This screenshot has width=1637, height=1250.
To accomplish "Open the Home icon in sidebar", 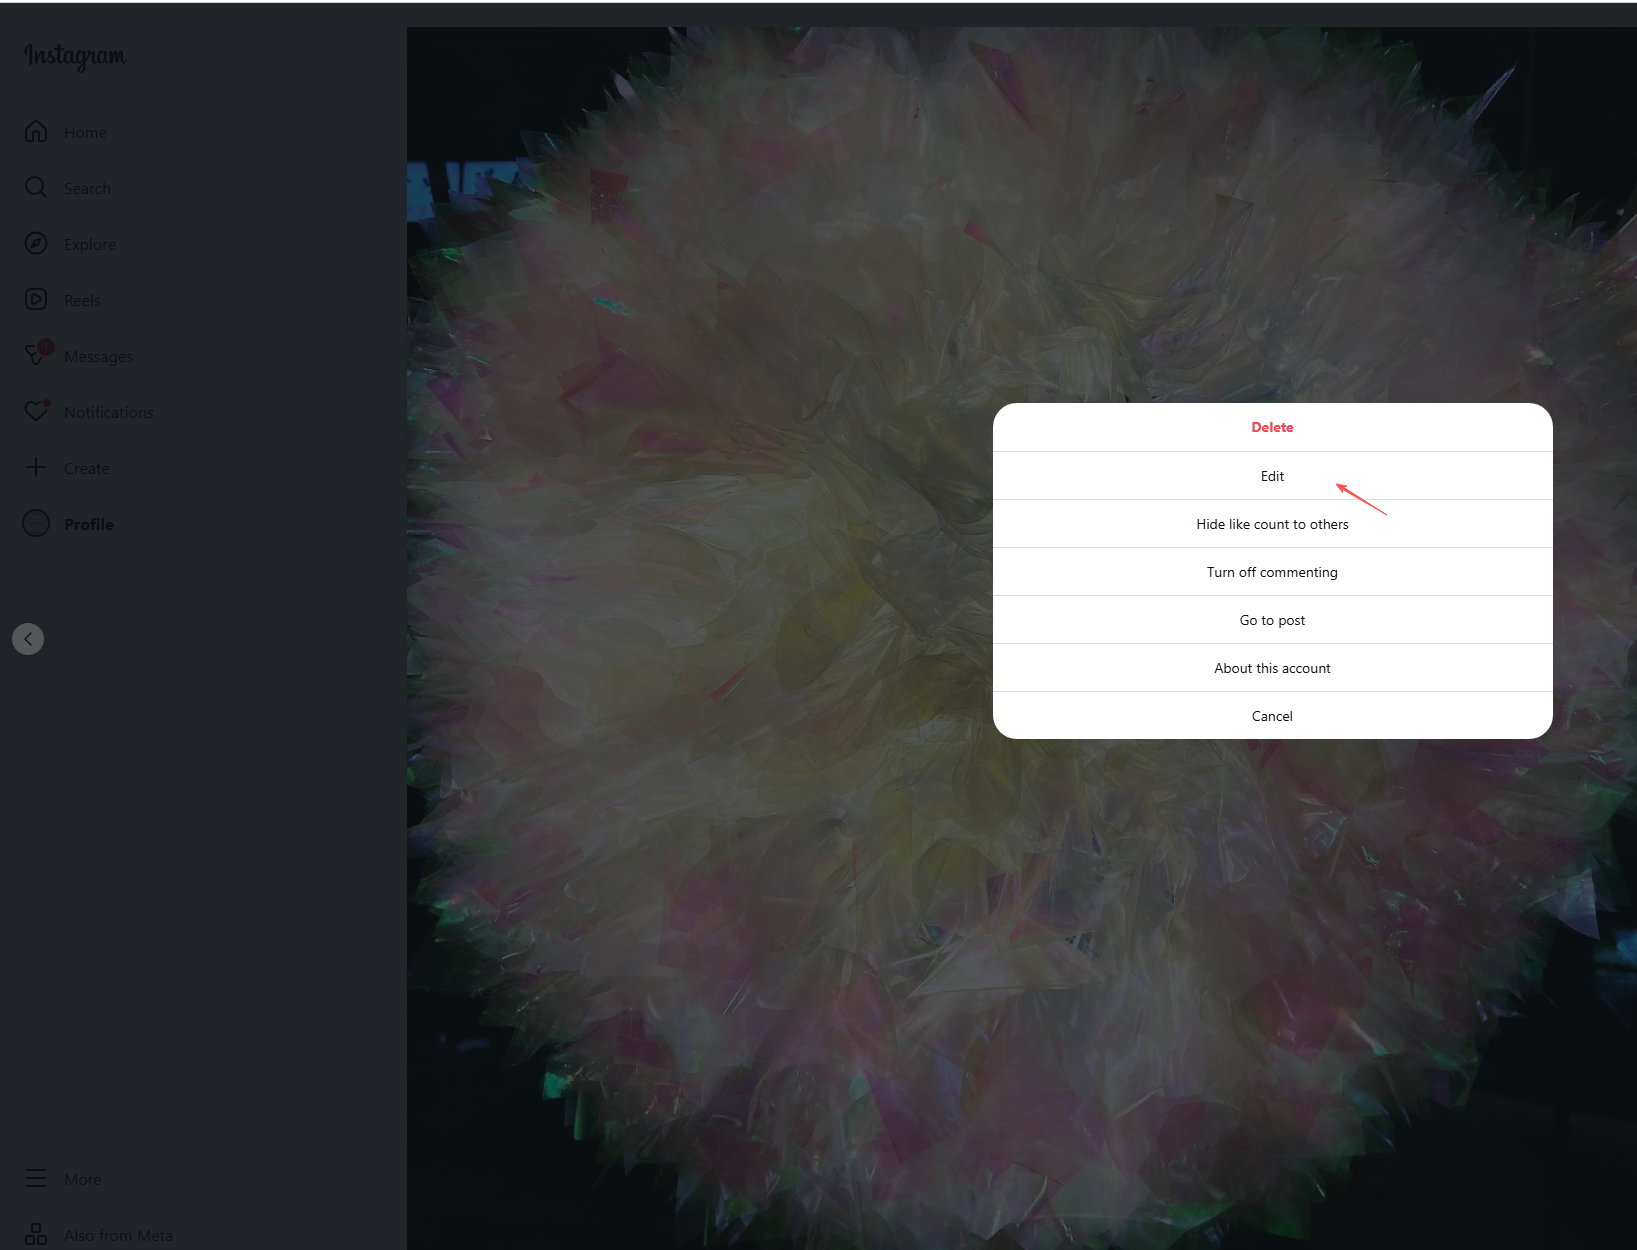I will click(36, 132).
